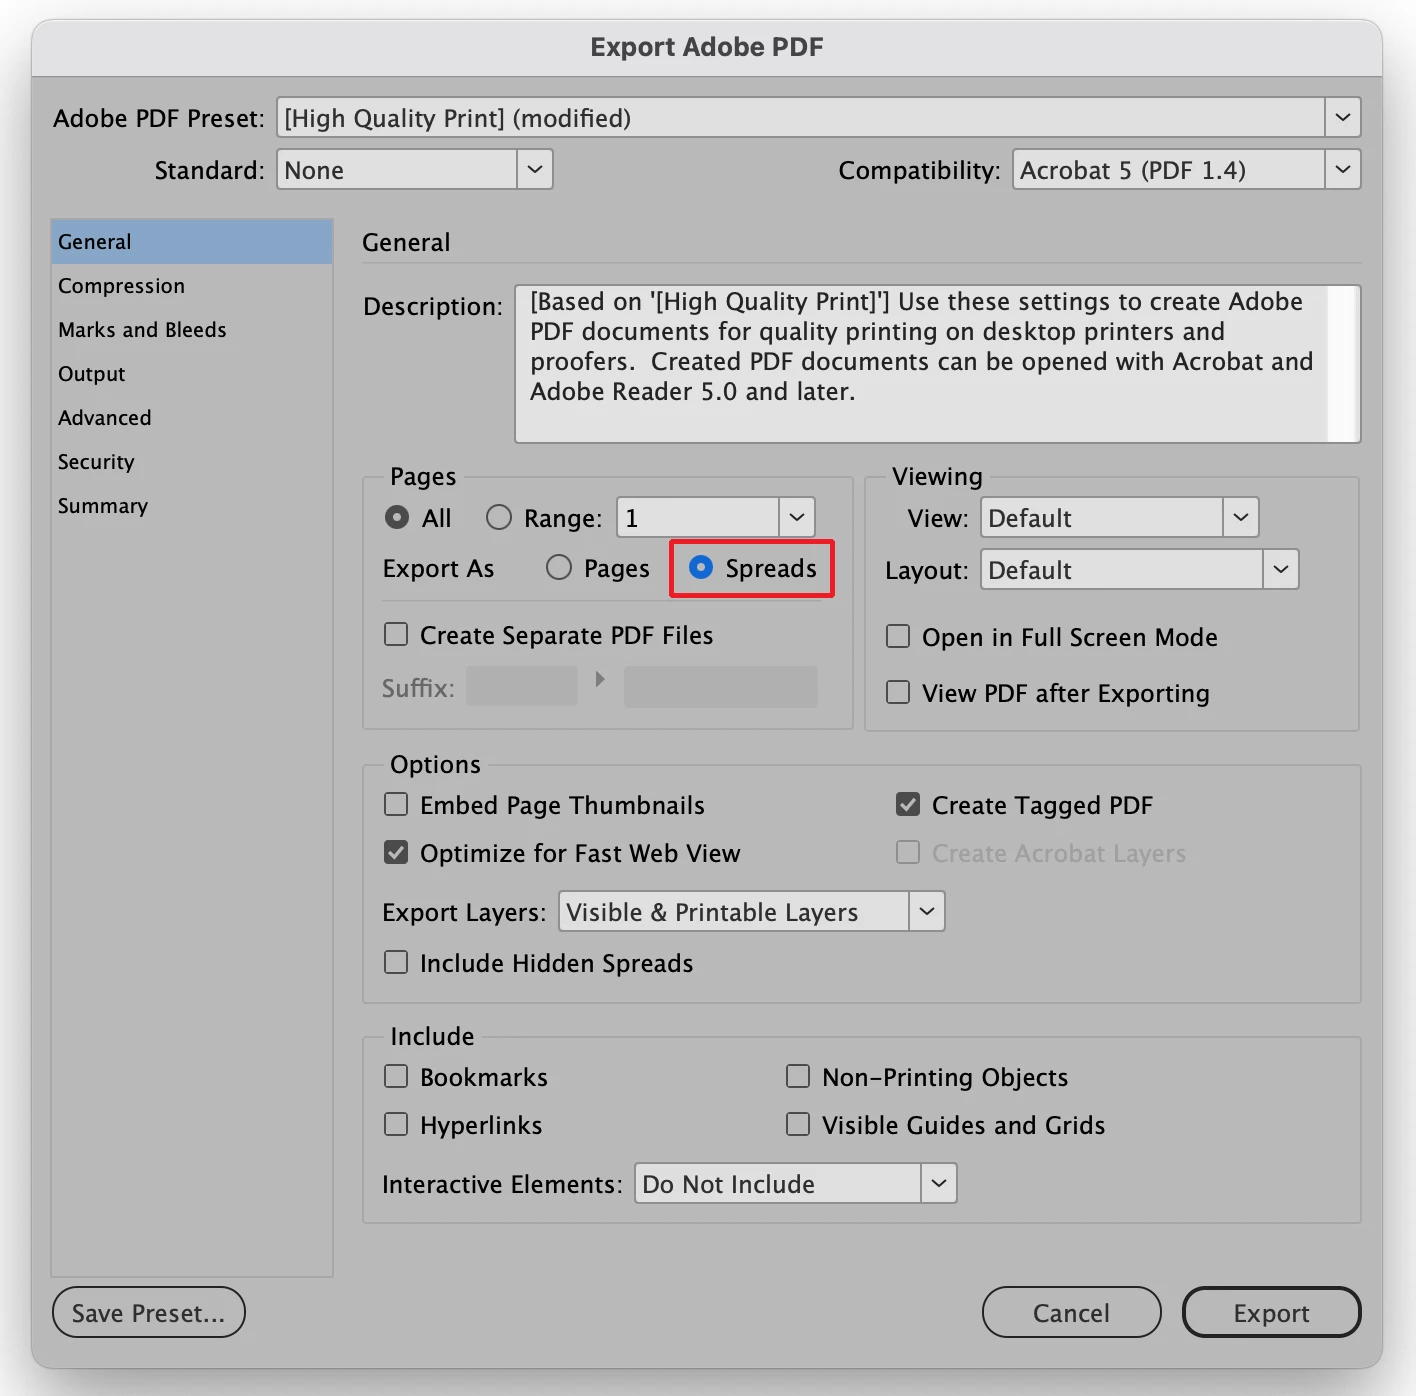1416x1396 pixels.
Task: Enable Open in Full Screen Mode
Action: 899,637
